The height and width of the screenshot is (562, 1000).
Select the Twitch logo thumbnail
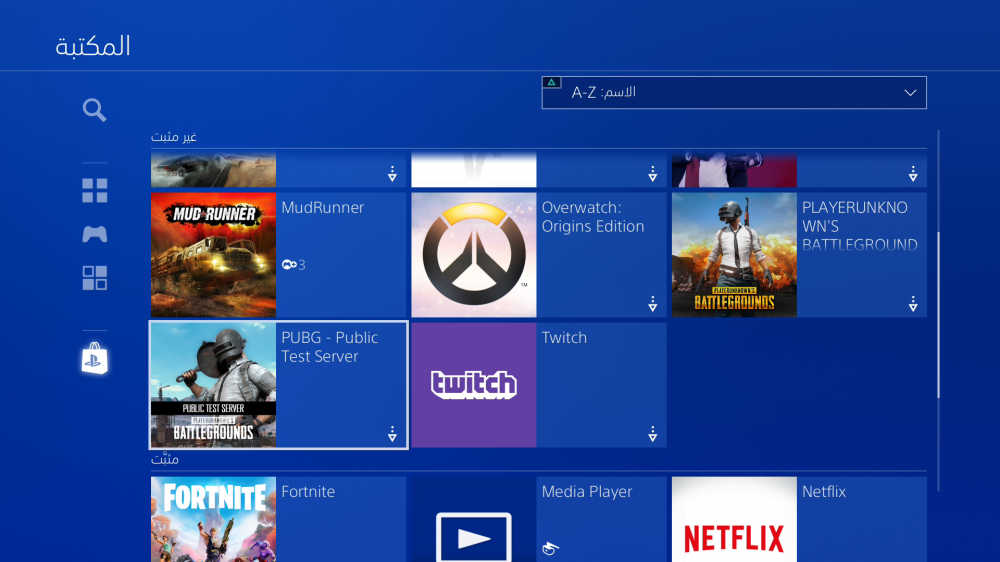coord(474,385)
